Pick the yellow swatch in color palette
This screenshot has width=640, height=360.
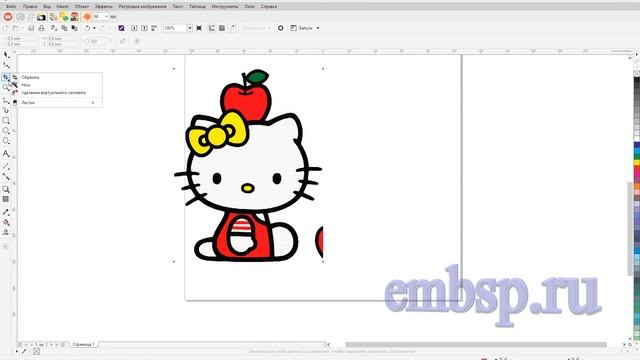pyautogui.click(x=637, y=162)
